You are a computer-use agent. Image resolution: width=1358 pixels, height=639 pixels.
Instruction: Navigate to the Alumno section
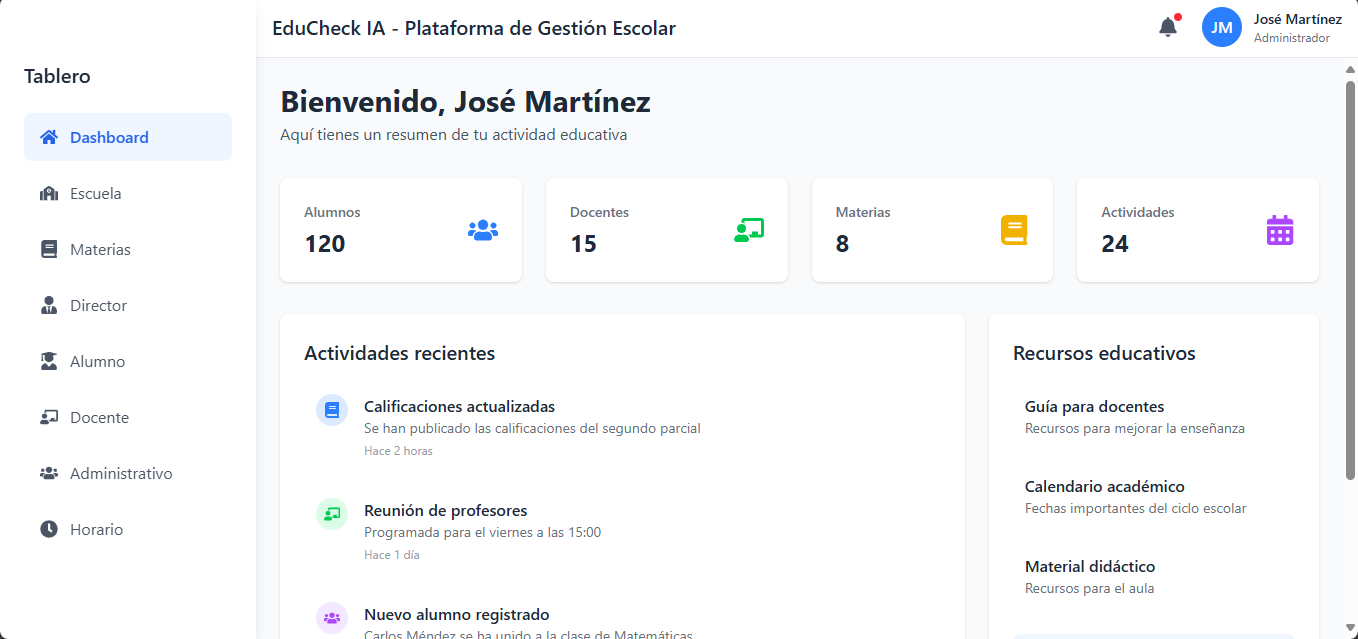pyautogui.click(x=128, y=361)
